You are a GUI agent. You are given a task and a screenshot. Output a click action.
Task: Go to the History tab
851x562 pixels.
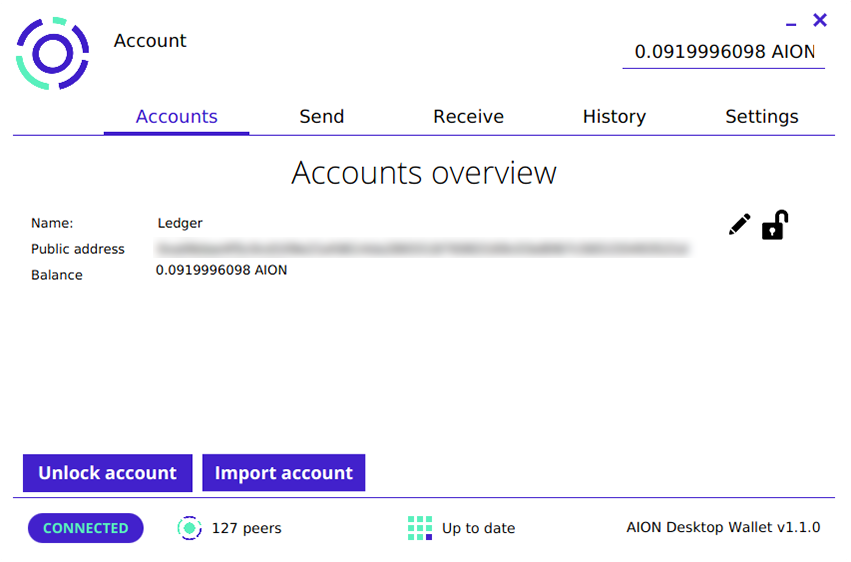pos(614,117)
